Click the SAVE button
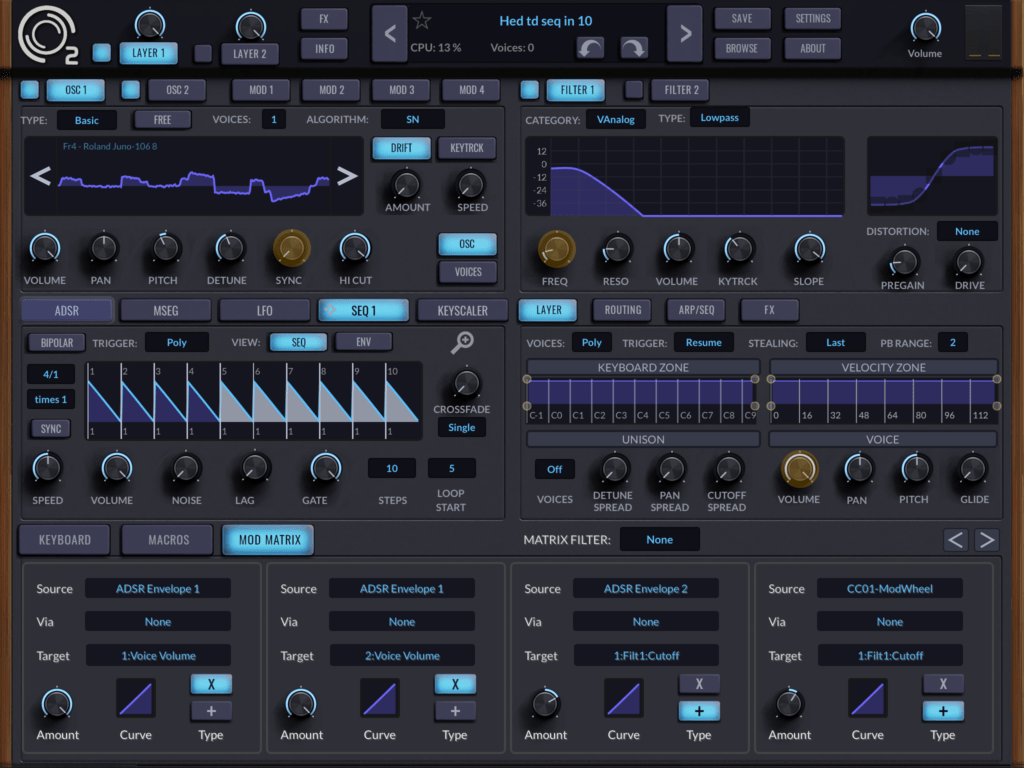This screenshot has height=768, width=1024. click(742, 18)
